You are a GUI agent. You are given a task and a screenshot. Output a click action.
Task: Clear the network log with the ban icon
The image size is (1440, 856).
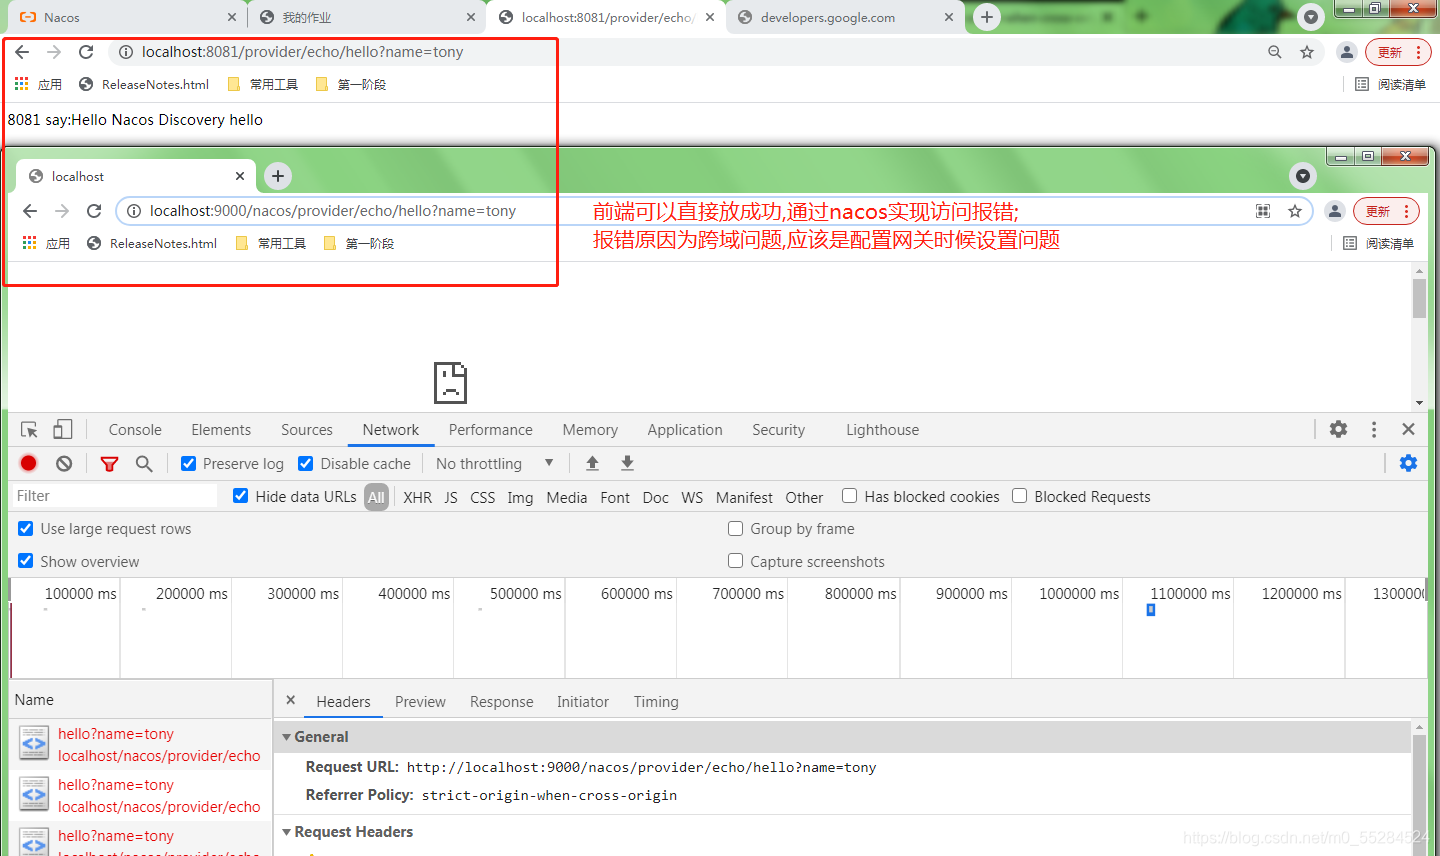pyautogui.click(x=64, y=463)
